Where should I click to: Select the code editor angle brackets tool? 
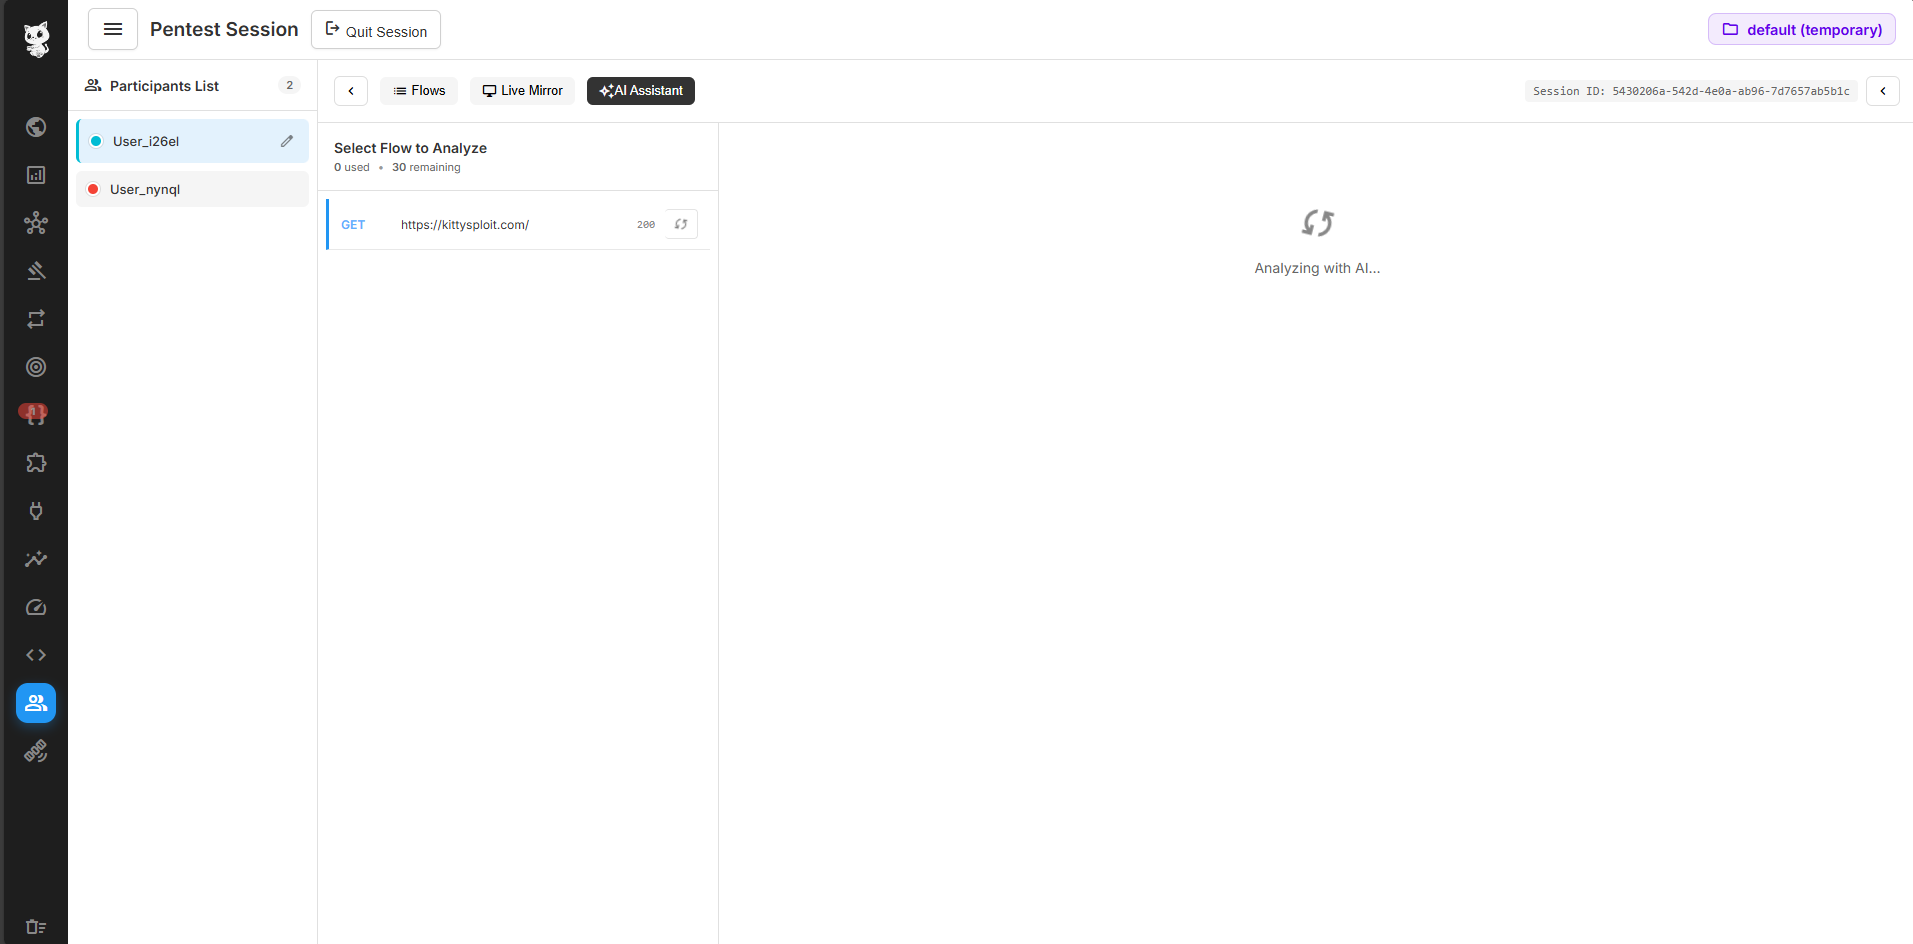[x=35, y=655]
